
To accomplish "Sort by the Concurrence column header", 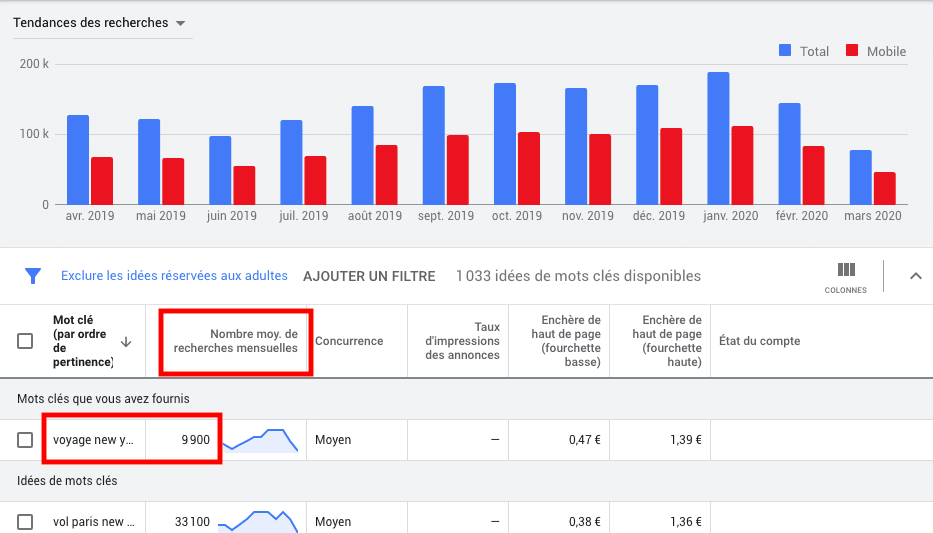I will tap(349, 341).
